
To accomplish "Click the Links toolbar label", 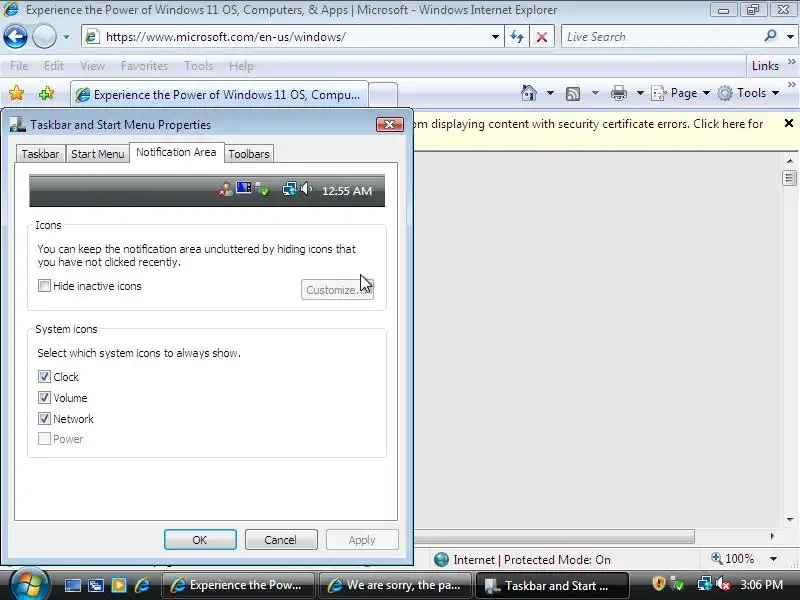I will tap(765, 66).
